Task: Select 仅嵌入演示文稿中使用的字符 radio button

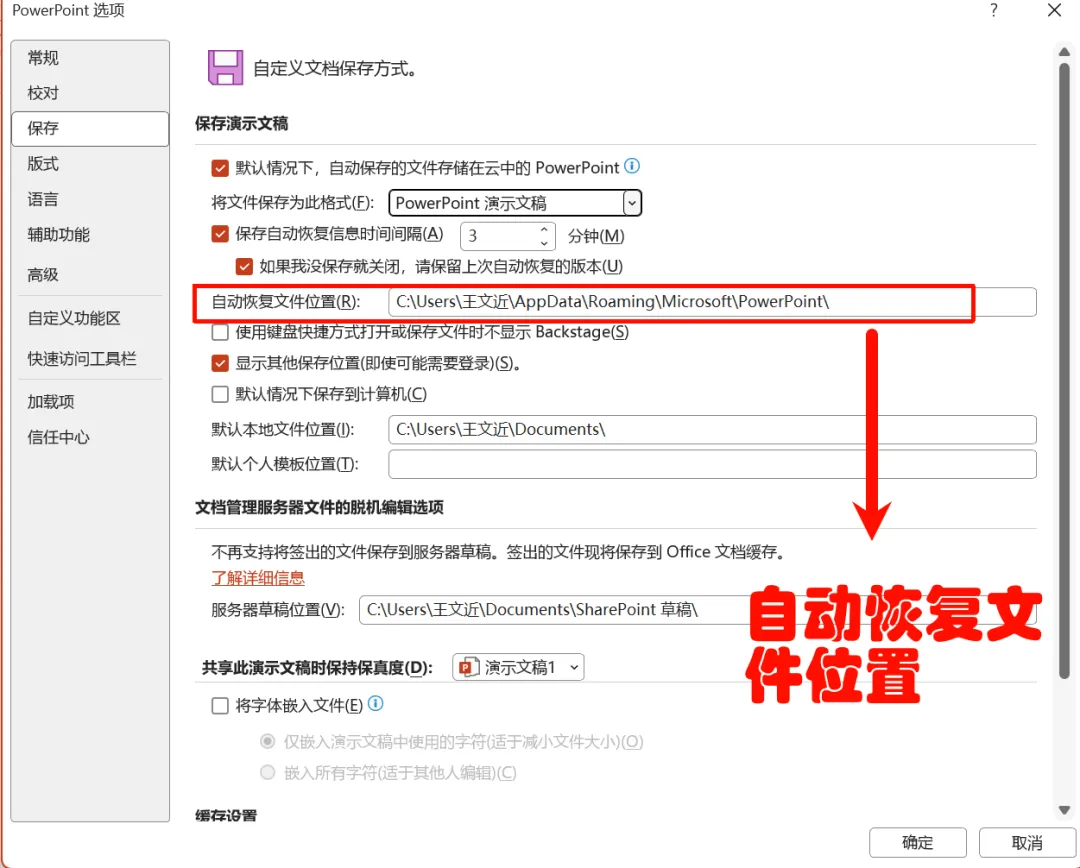Action: (267, 741)
